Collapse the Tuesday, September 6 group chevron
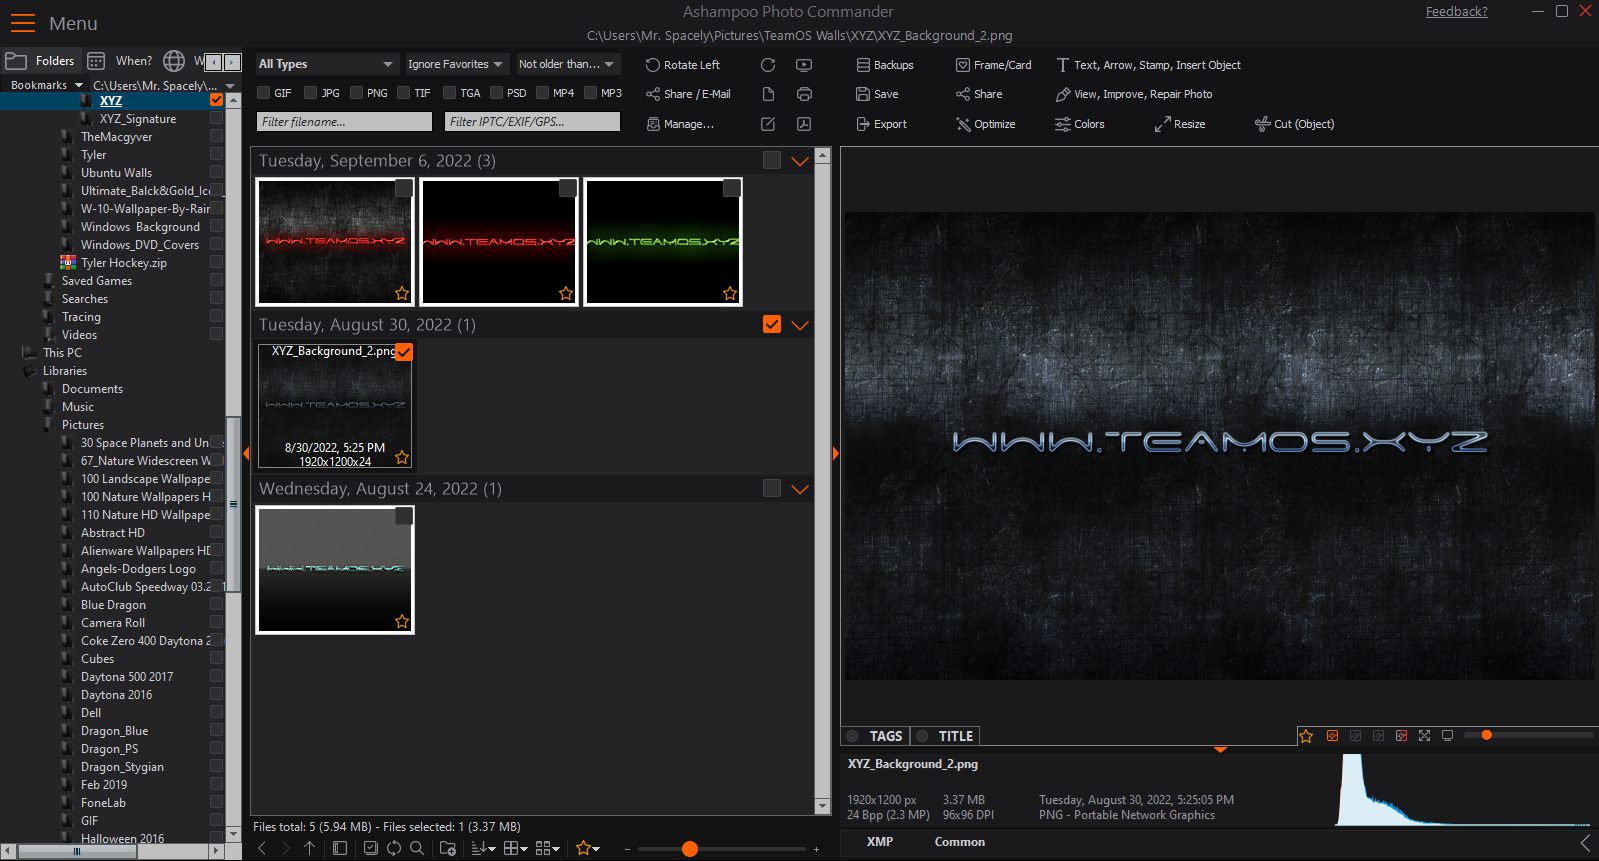 [800, 161]
